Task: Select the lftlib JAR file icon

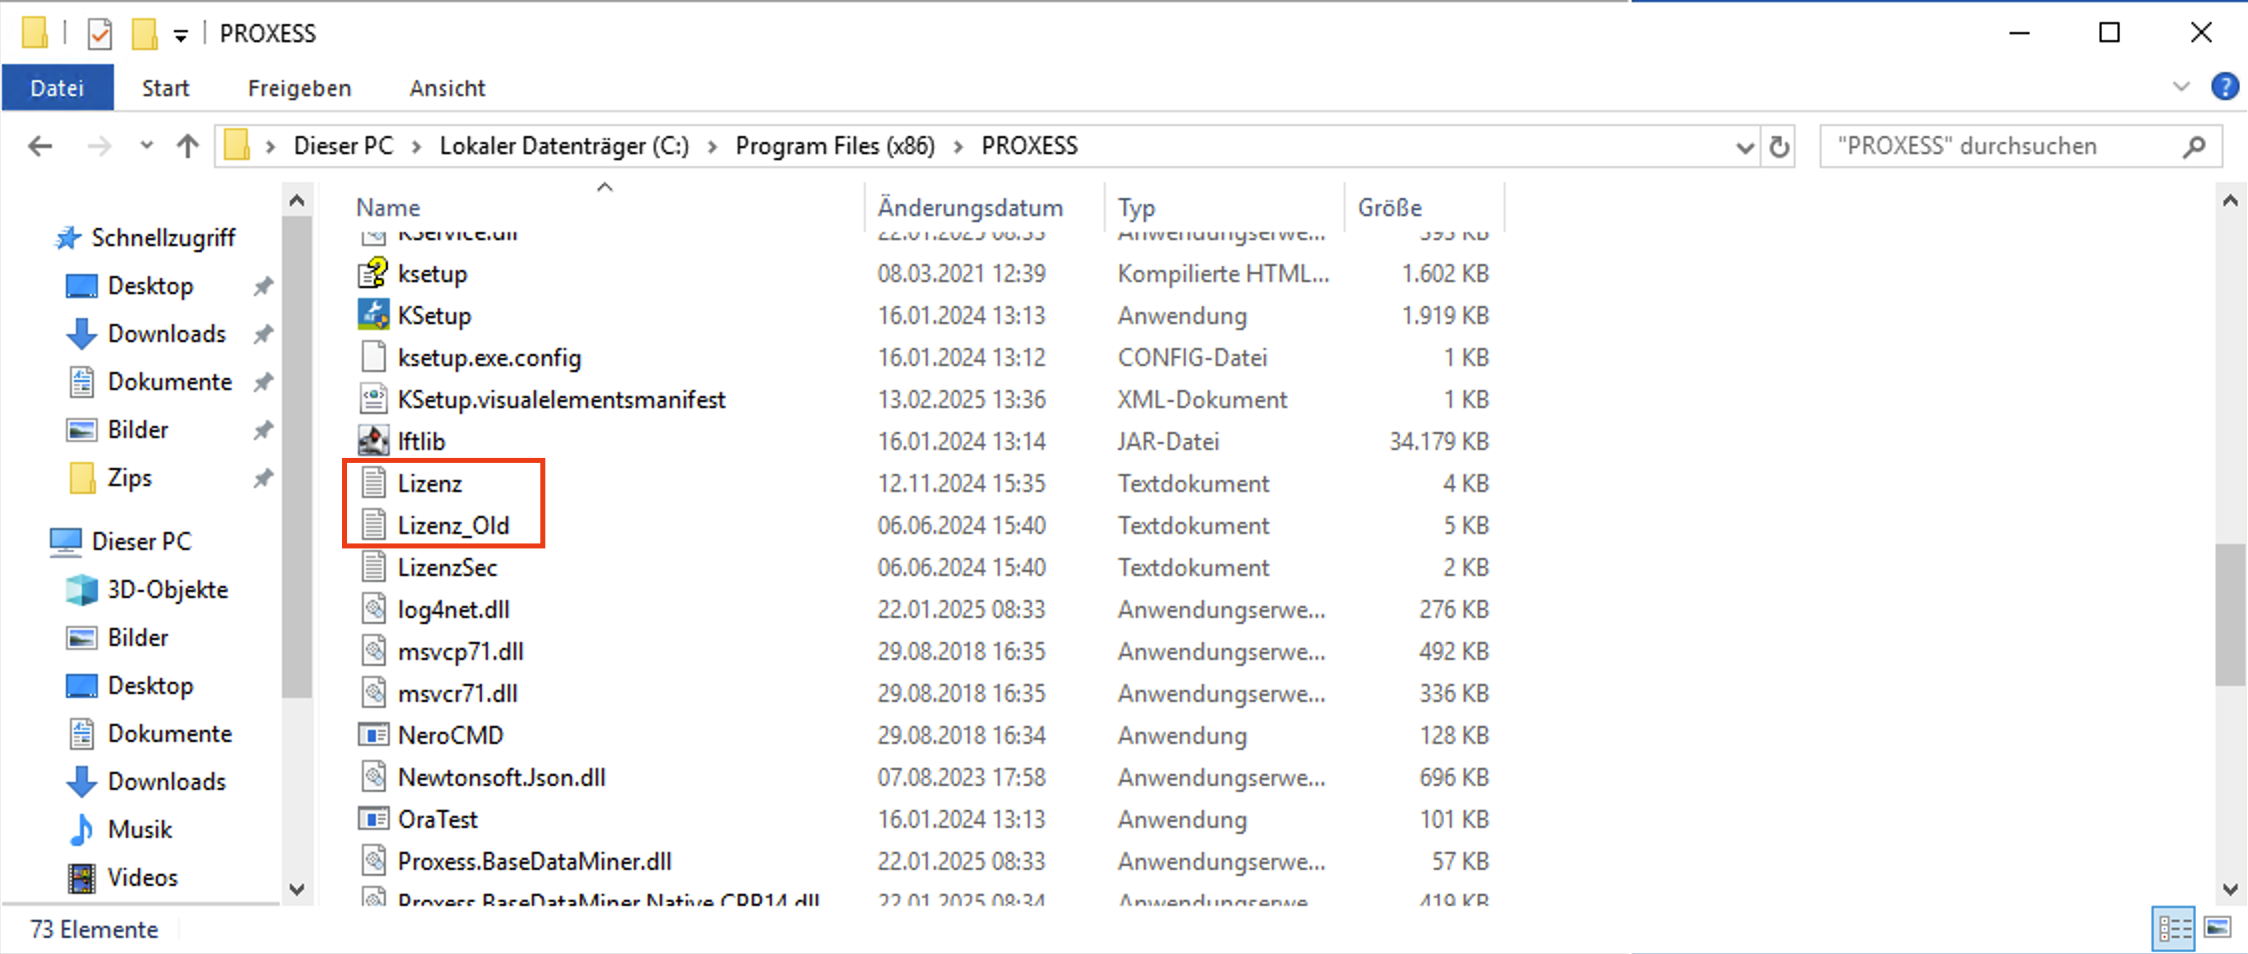Action: coord(373,441)
